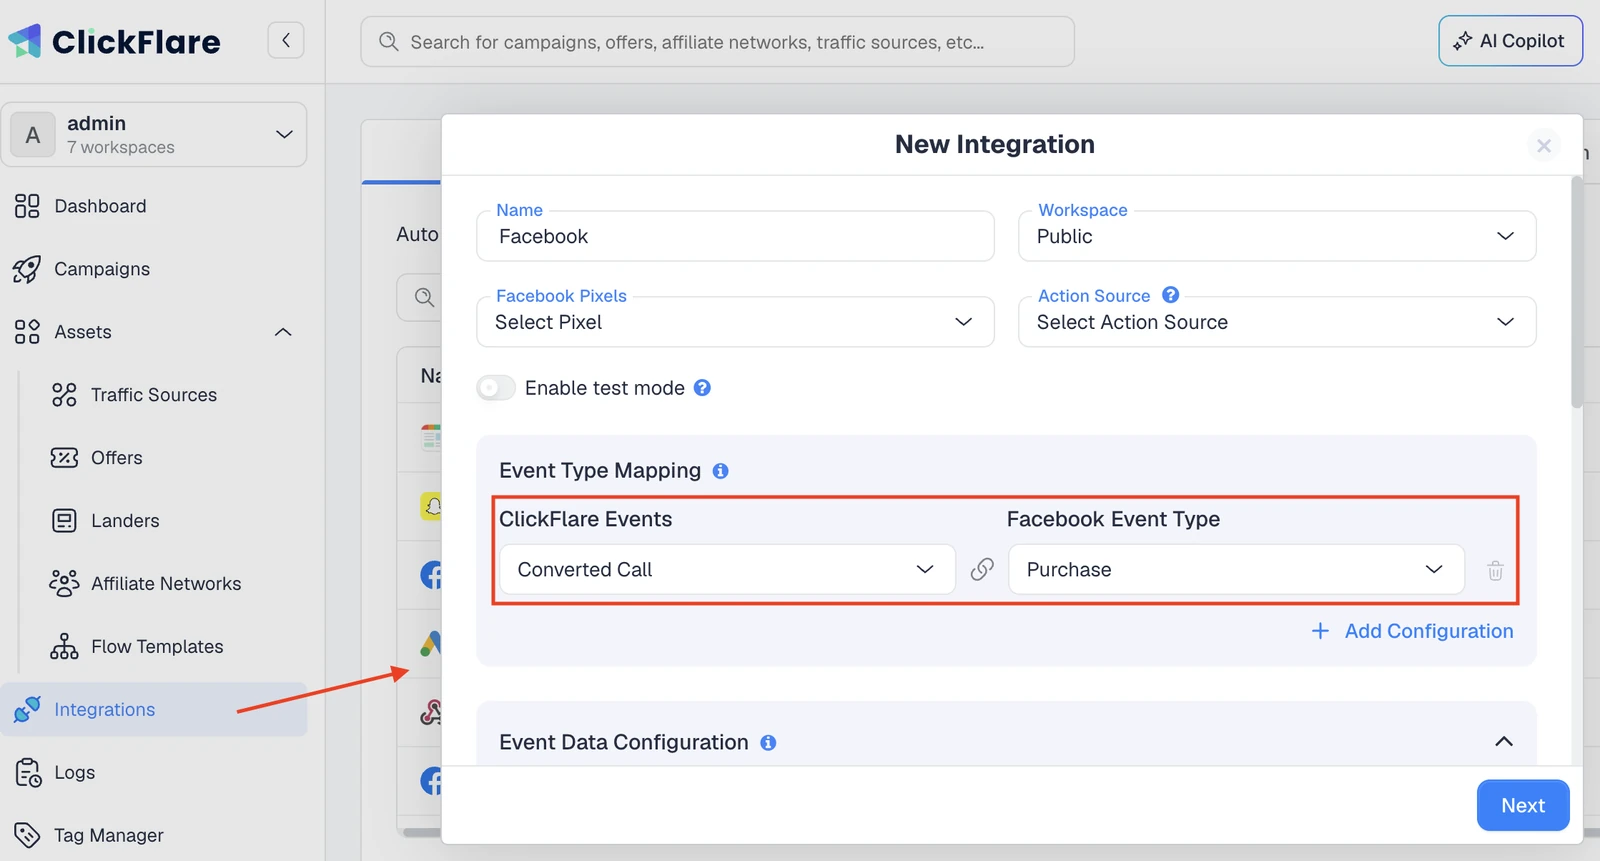Click the link icon between event dropdowns
Viewport: 1600px width, 861px height.
tap(982, 569)
